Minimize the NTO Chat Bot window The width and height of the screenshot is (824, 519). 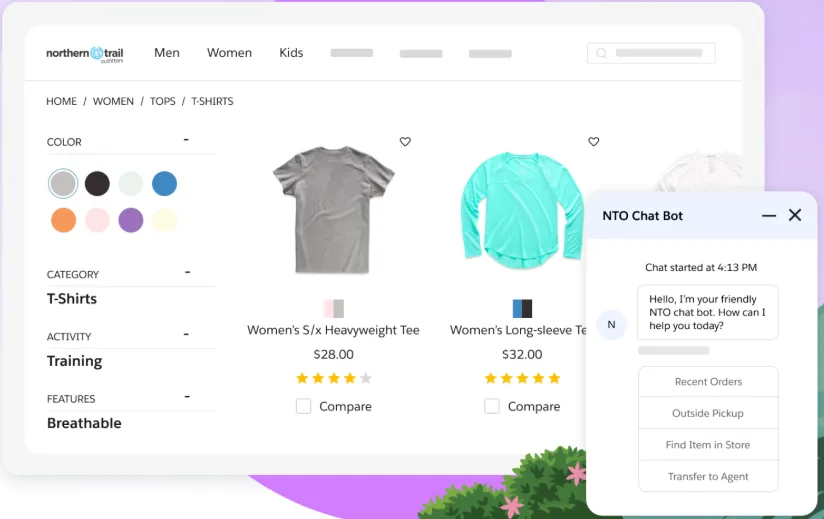pos(769,215)
